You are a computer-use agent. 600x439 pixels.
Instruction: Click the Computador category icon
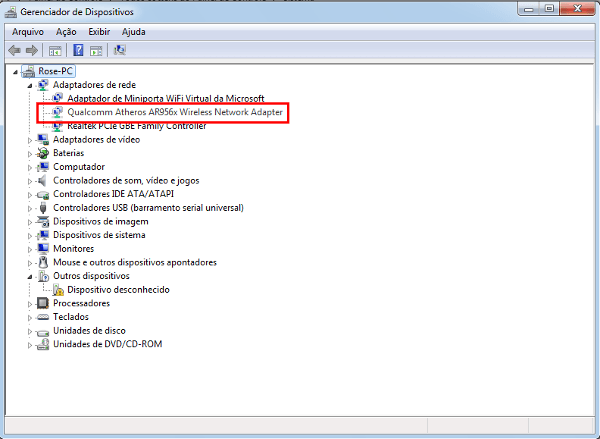[x=43, y=167]
